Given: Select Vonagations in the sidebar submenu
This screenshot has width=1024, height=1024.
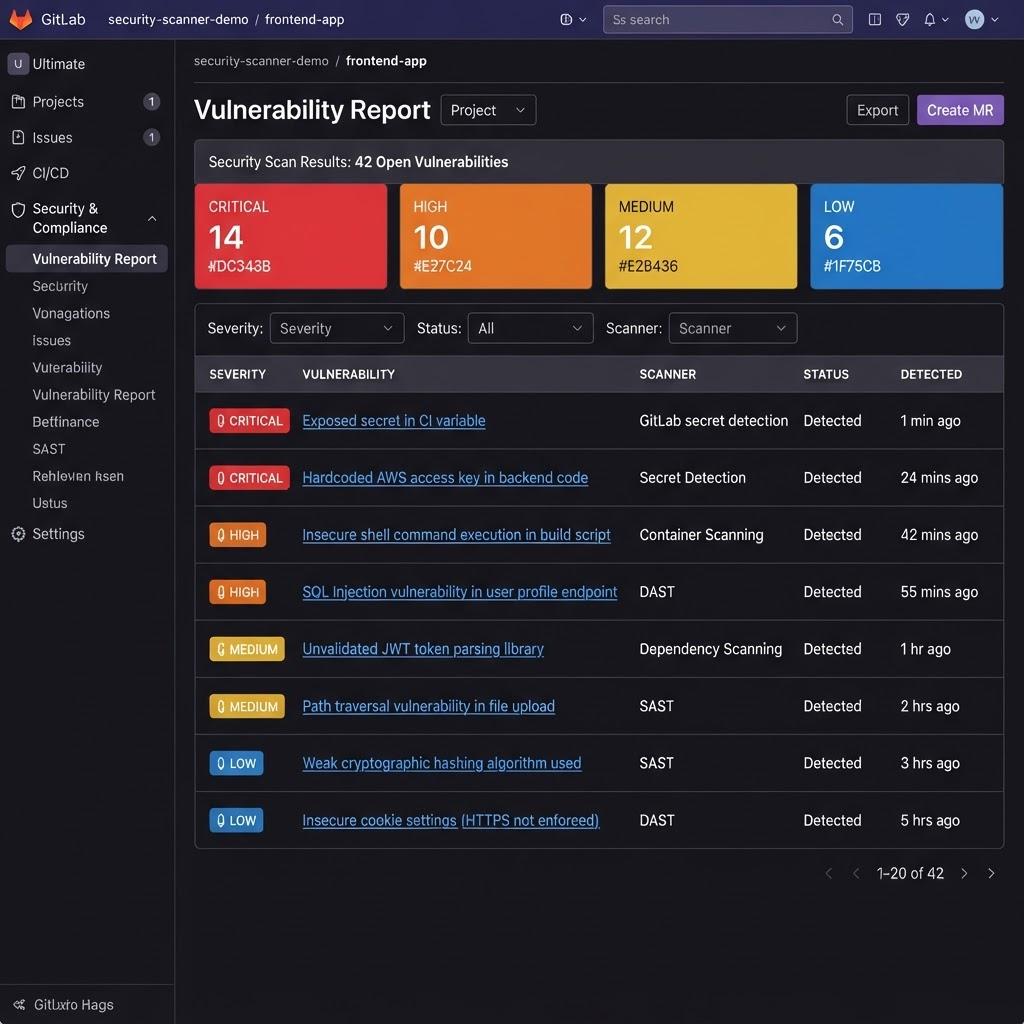Looking at the screenshot, I should pyautogui.click(x=71, y=313).
